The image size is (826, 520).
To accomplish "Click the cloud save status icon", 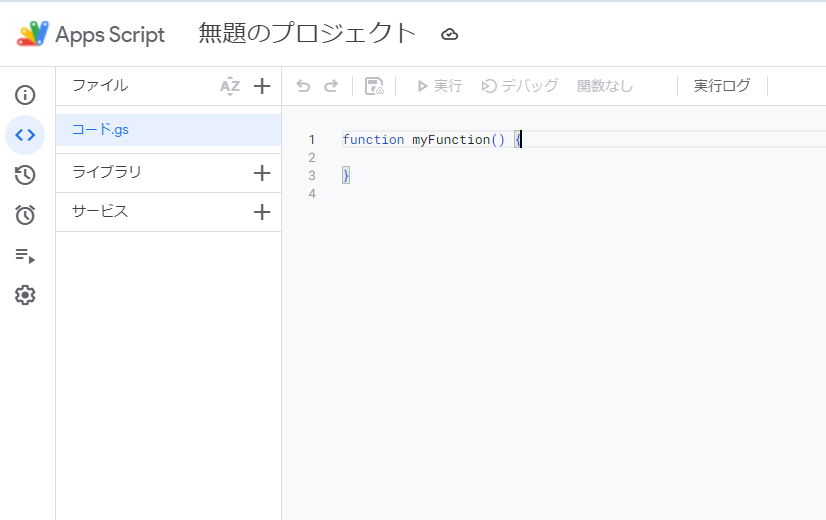I will (x=450, y=34).
